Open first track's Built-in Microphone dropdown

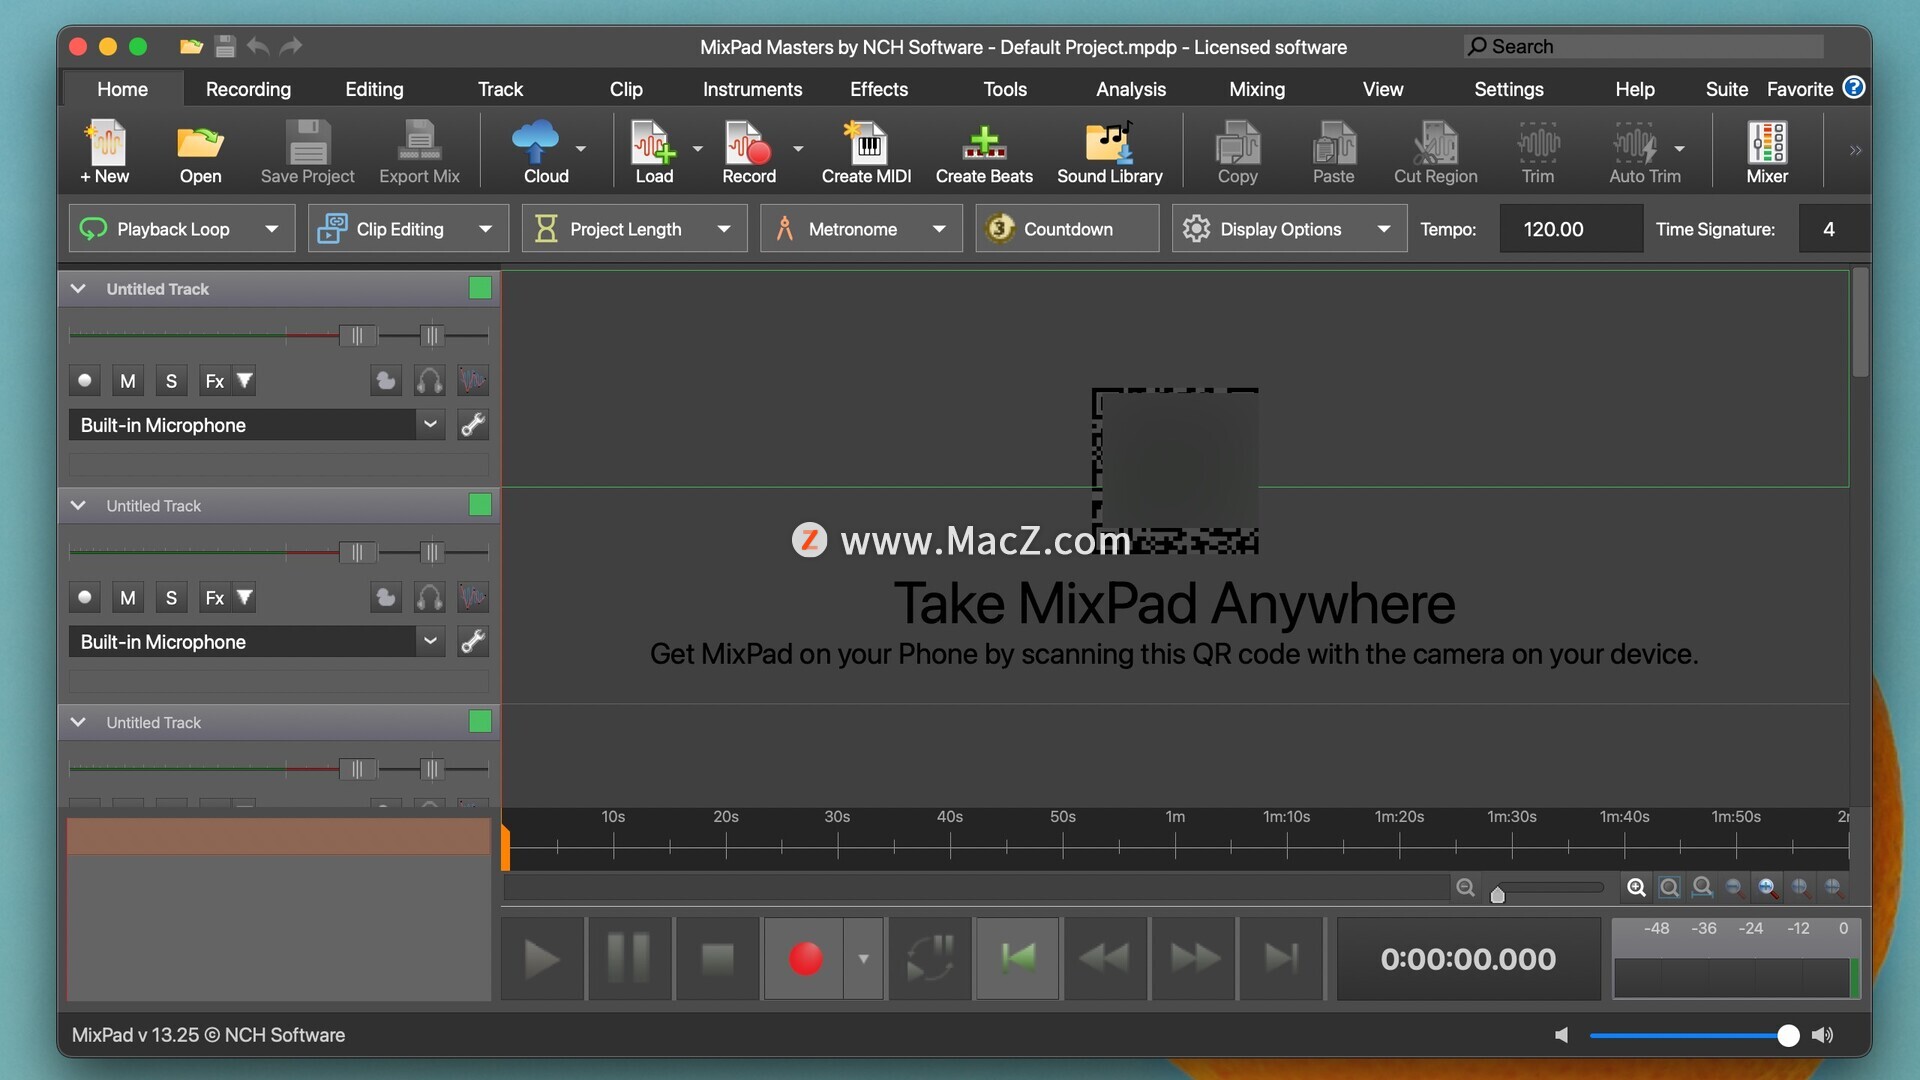click(x=430, y=425)
